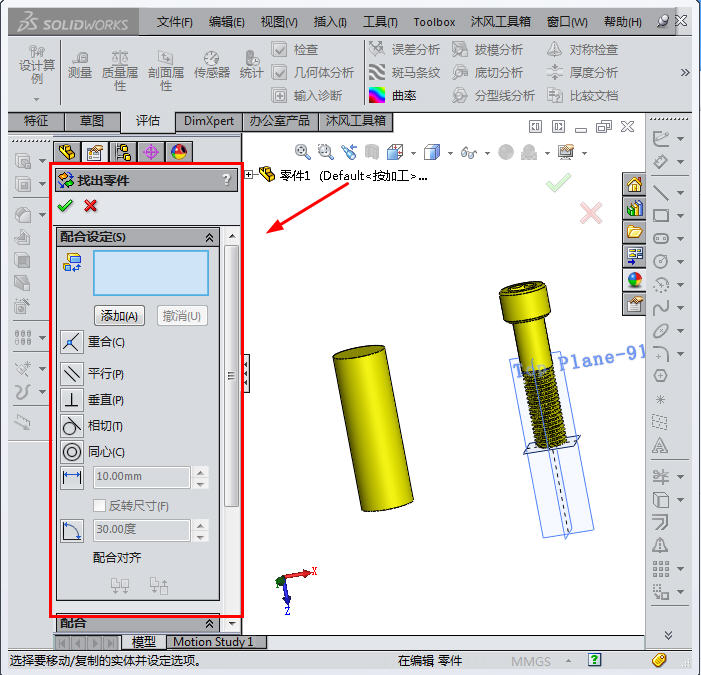Collapse the Mate Settings (配合设定) section
Viewport: 701px width, 675px height.
pyautogui.click(x=209, y=237)
